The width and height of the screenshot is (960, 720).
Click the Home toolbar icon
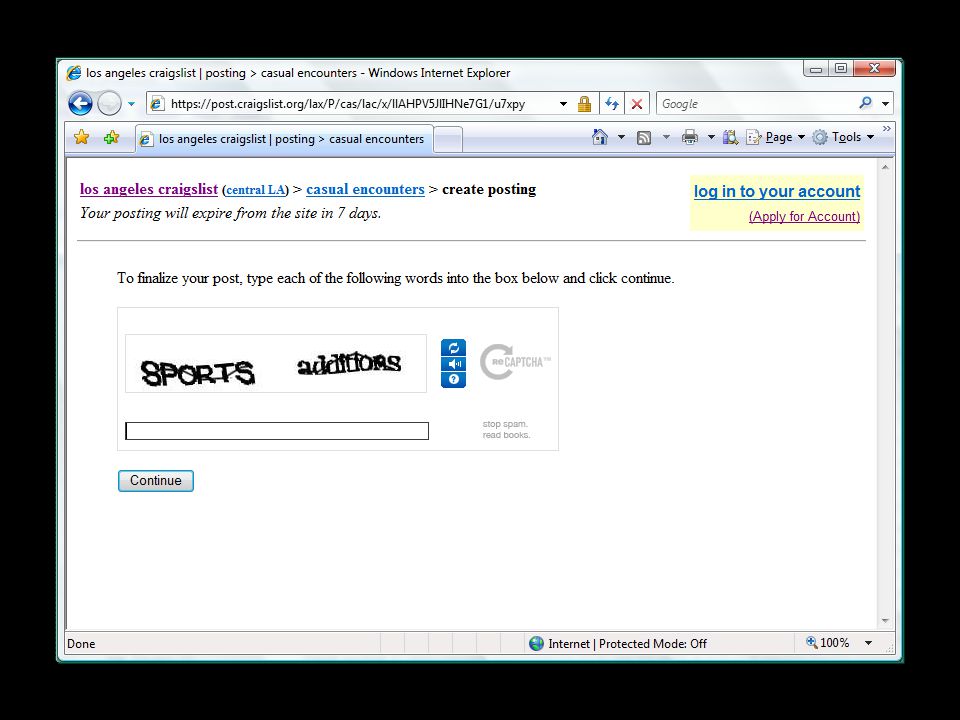tap(600, 137)
